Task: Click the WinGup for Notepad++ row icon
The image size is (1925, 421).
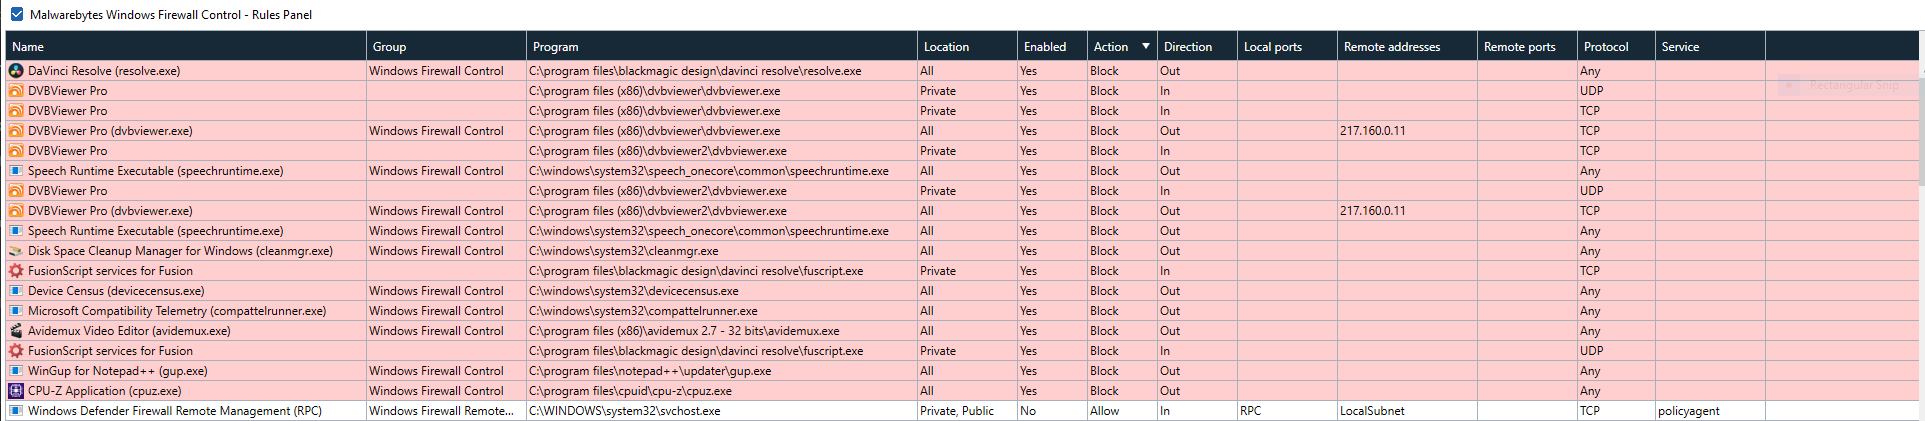Action: pyautogui.click(x=16, y=371)
